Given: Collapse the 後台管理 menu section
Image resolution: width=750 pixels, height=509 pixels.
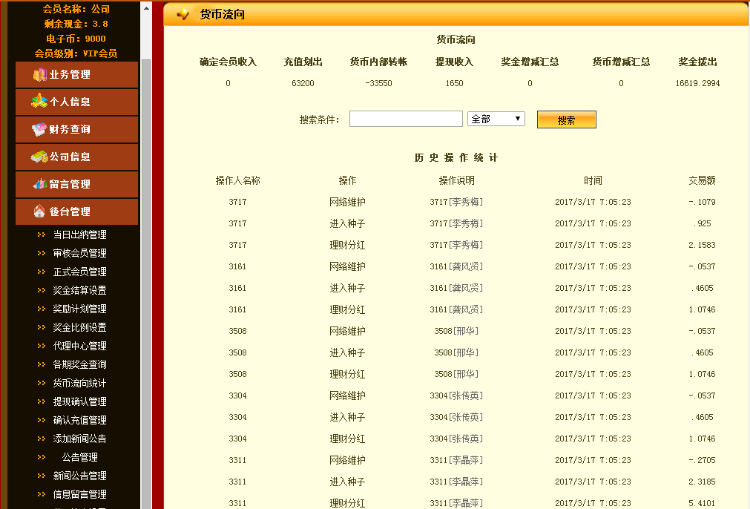Looking at the screenshot, I should click(77, 211).
